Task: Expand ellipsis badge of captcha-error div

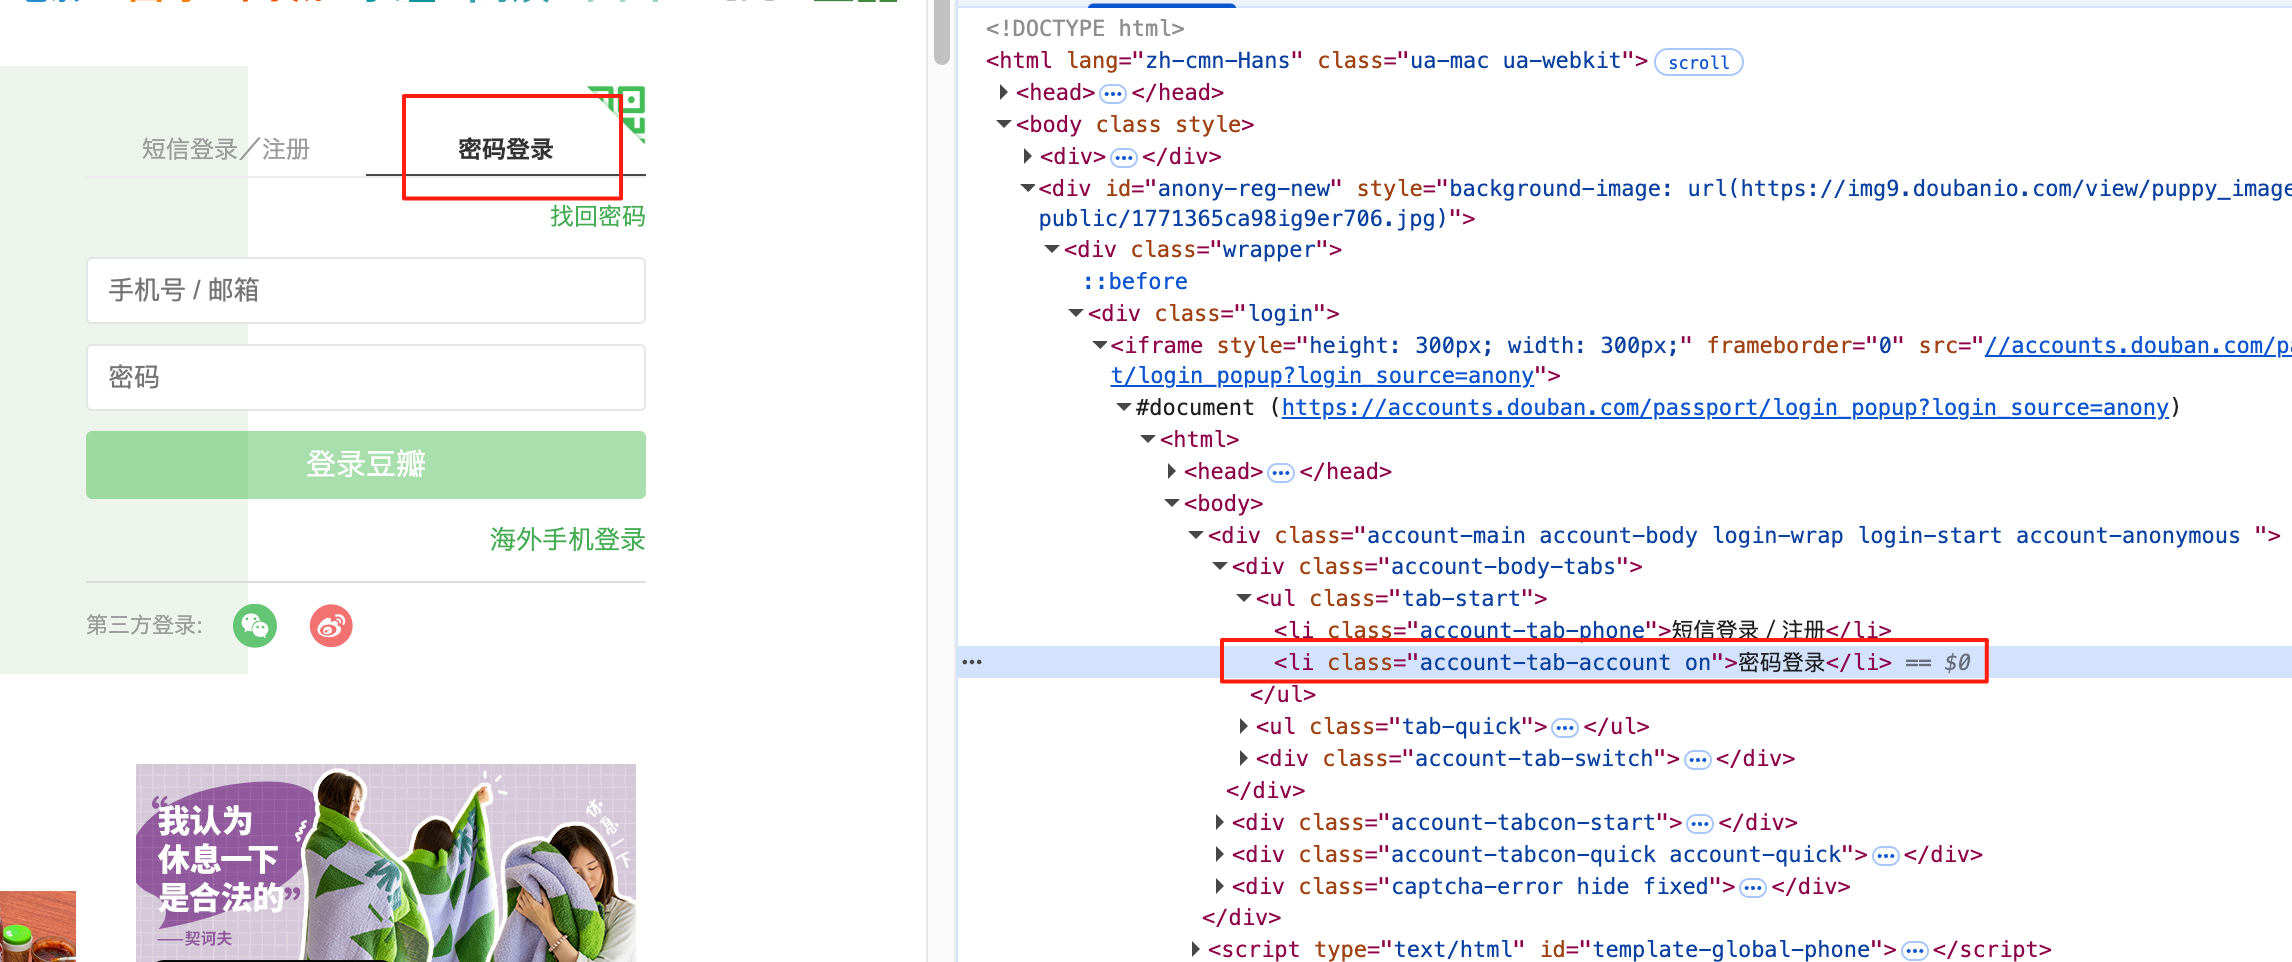Action: pos(1753,888)
